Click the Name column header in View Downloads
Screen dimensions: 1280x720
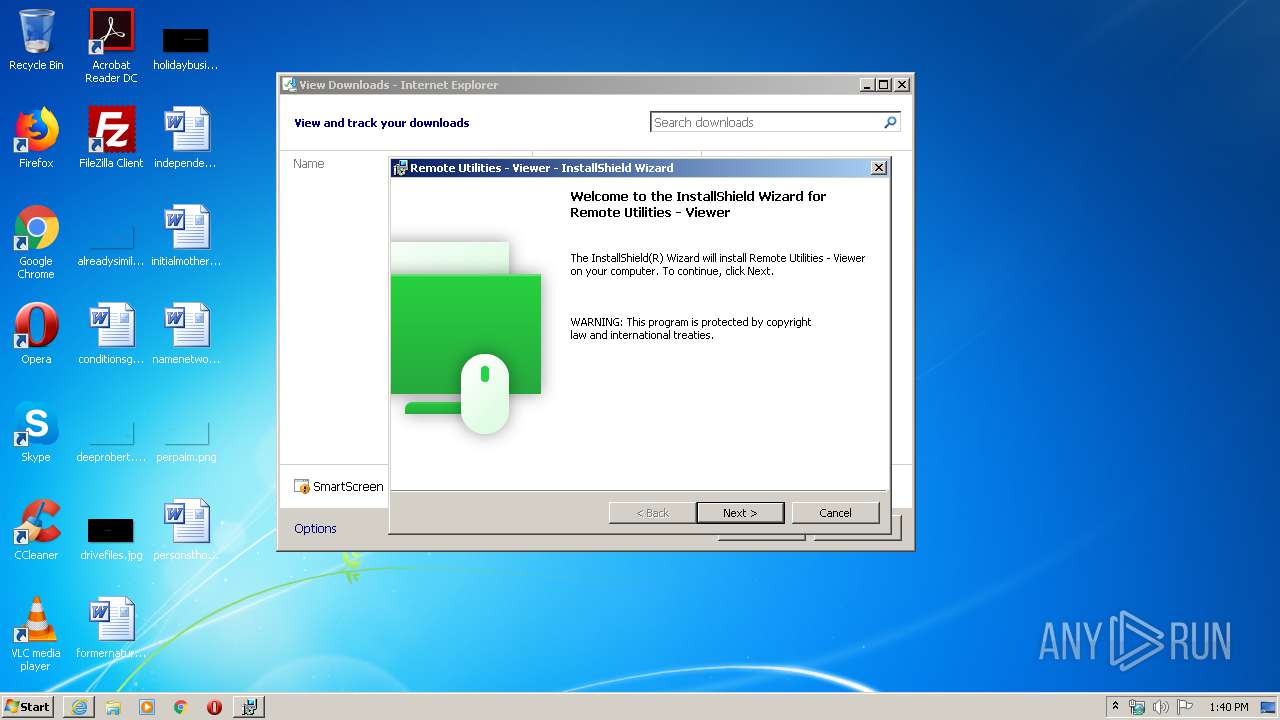[309, 163]
